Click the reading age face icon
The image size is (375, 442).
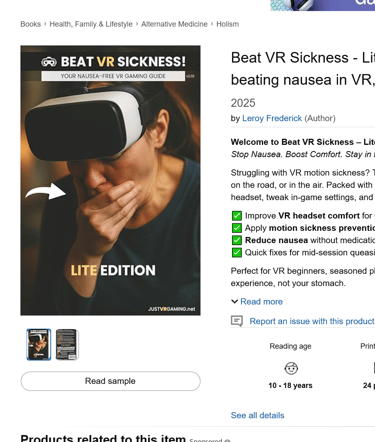click(291, 368)
